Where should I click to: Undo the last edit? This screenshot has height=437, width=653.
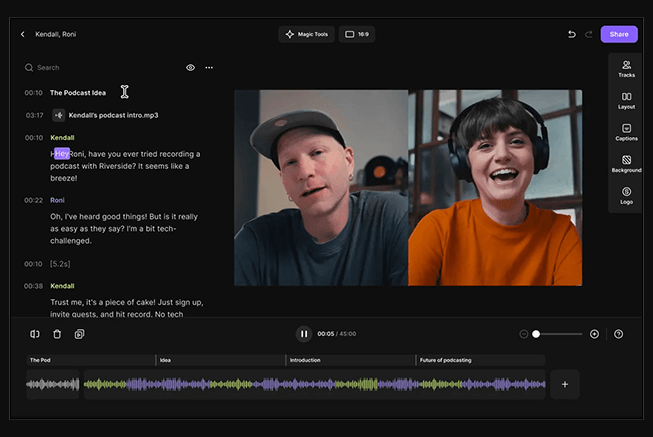click(572, 34)
